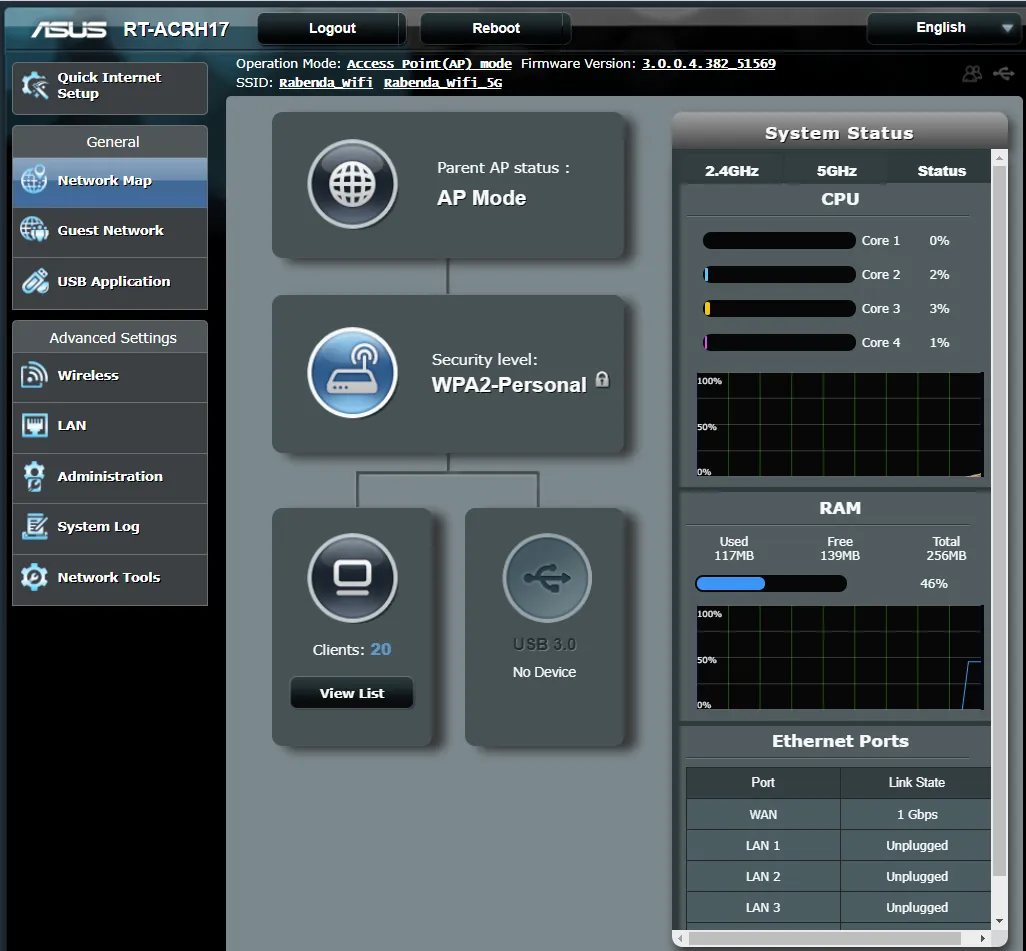Click the scroll down arrow in System Status
The image size is (1026, 951).
click(999, 920)
